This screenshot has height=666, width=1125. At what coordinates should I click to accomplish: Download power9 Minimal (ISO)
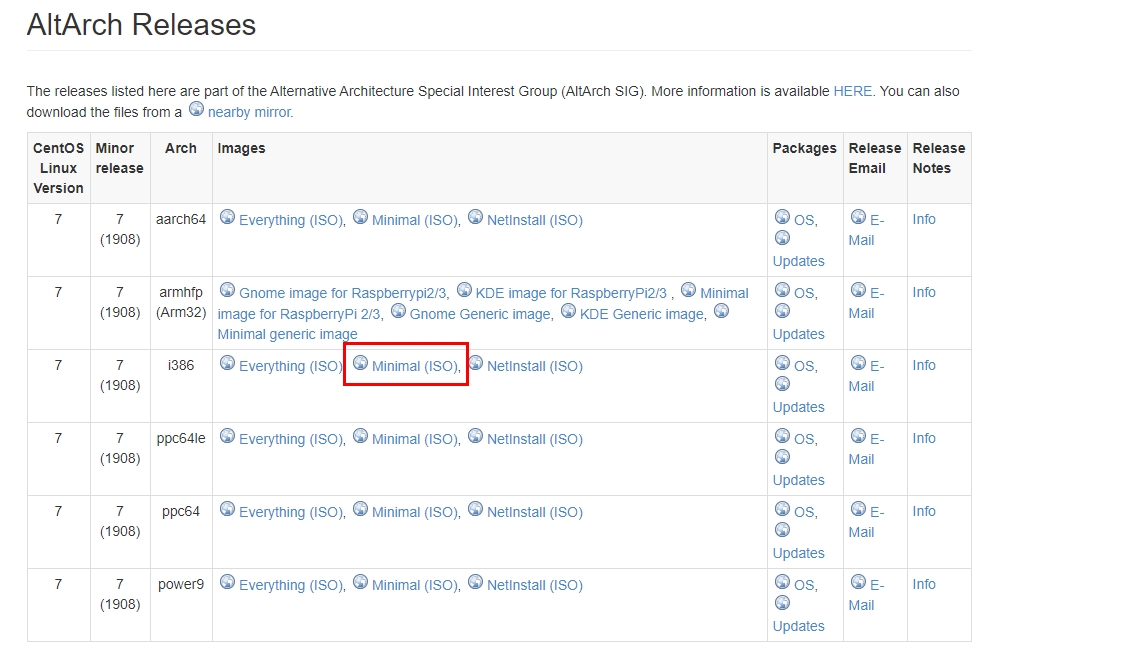(413, 586)
